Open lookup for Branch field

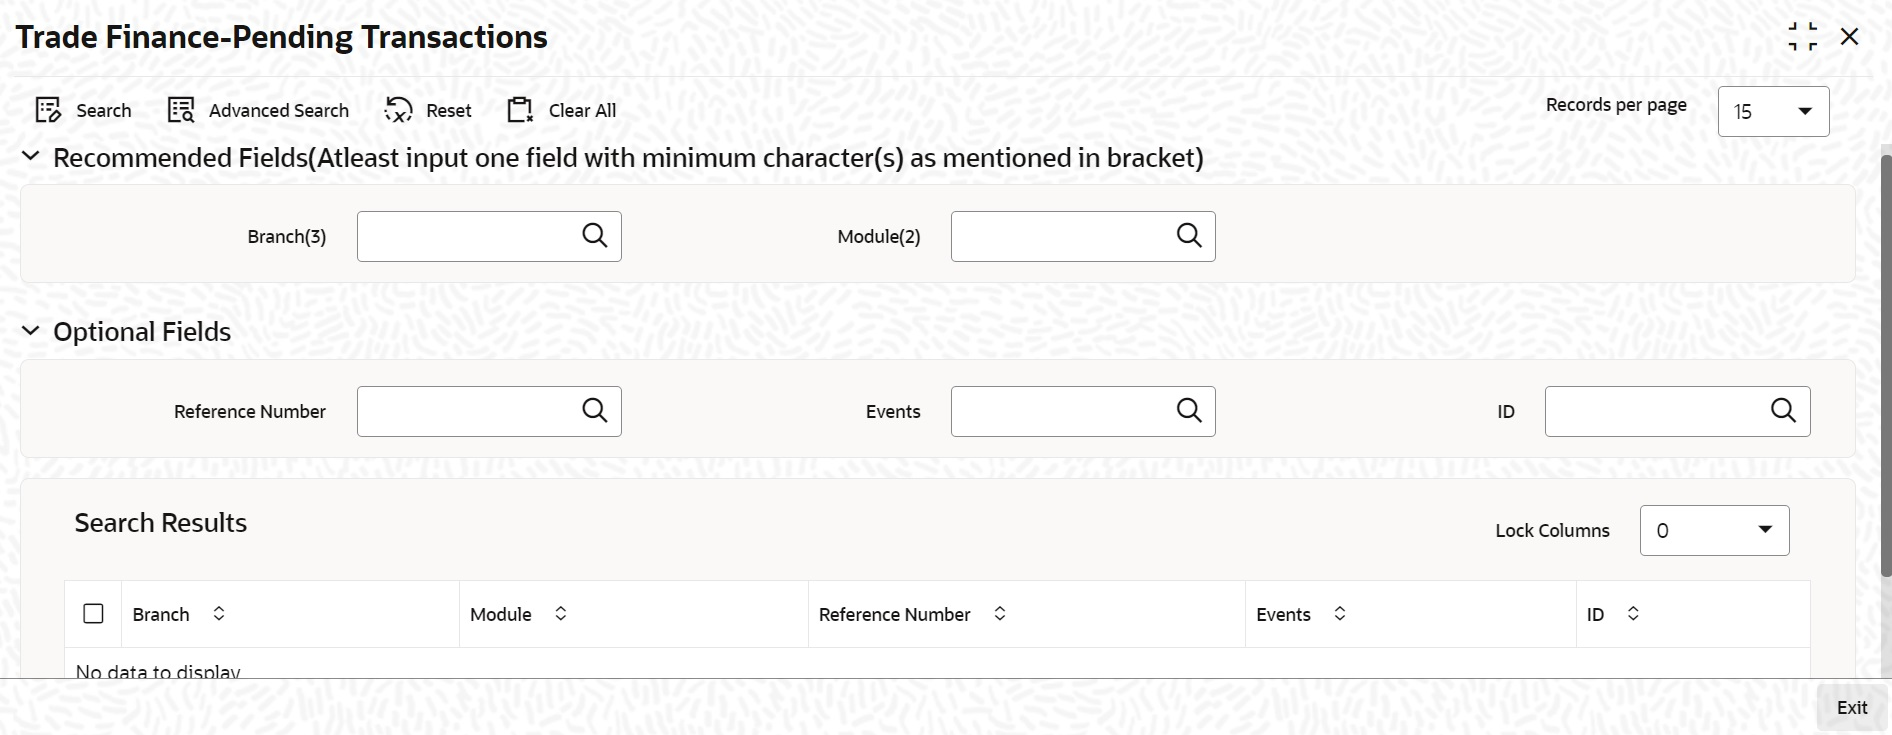pos(595,235)
